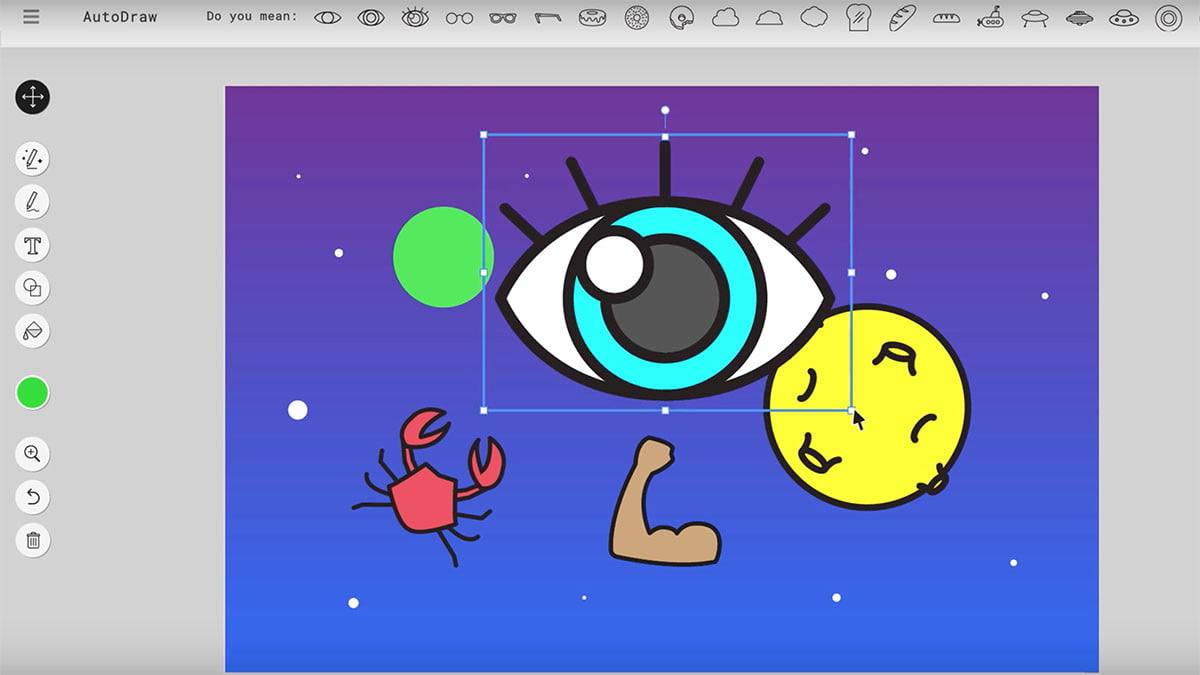
Task: Select the Select tool
Action: (x=33, y=97)
